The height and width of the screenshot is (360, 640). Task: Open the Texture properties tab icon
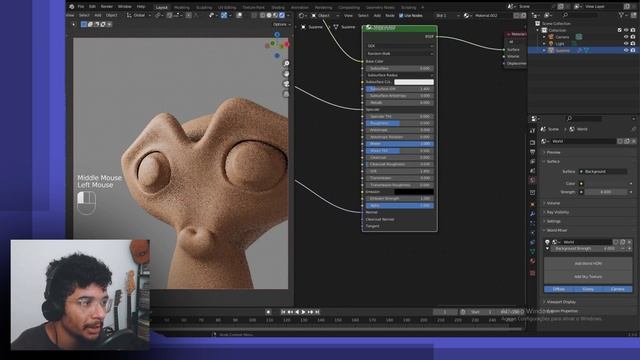point(532,273)
